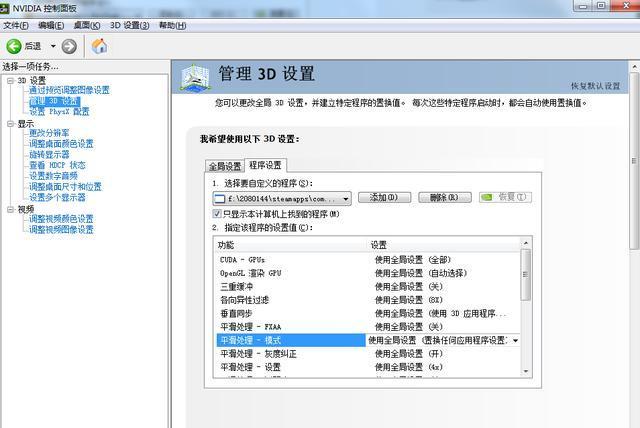Select the 各向异性过滤 settings row
Viewport: 640px width, 428px height.
368,300
